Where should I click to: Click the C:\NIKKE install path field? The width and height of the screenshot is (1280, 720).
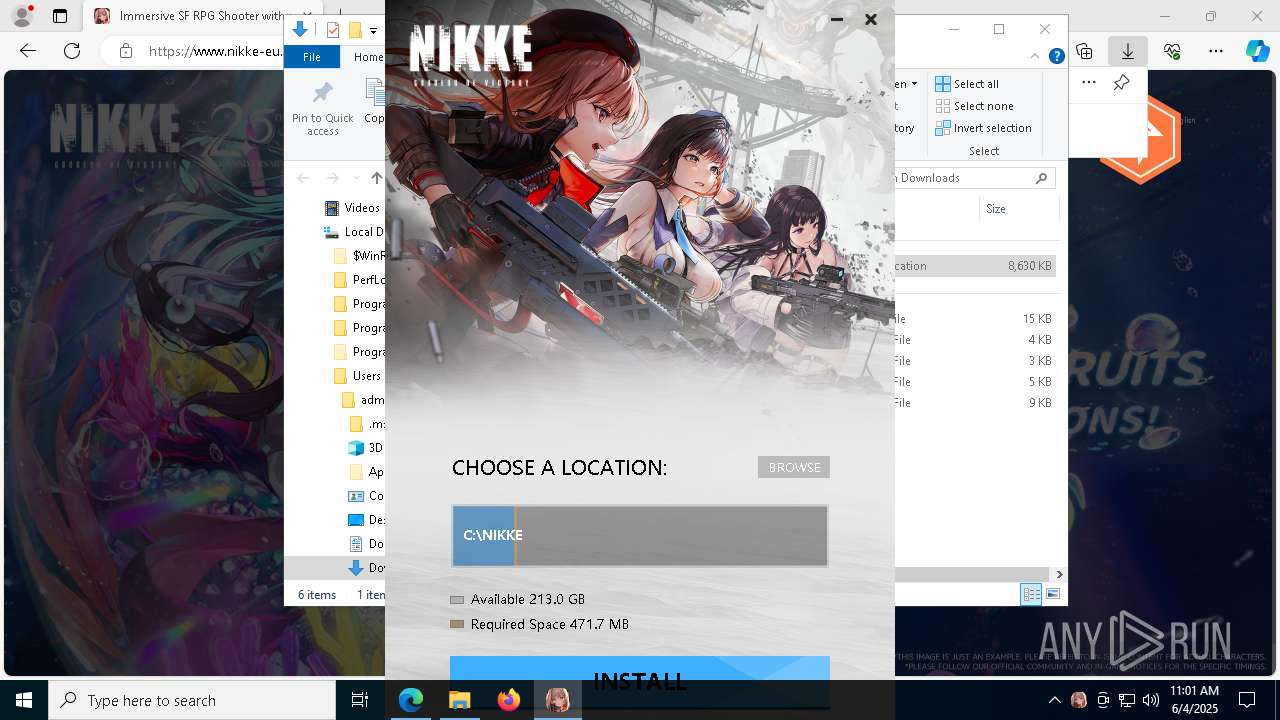[640, 536]
